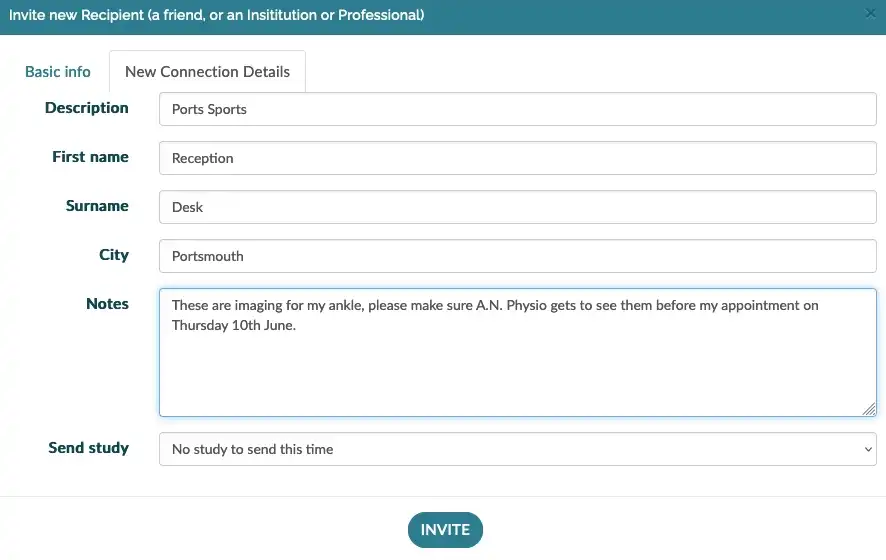Image resolution: width=886 pixels, height=560 pixels.
Task: Close the Invite new Recipient dialog
Action: click(870, 13)
